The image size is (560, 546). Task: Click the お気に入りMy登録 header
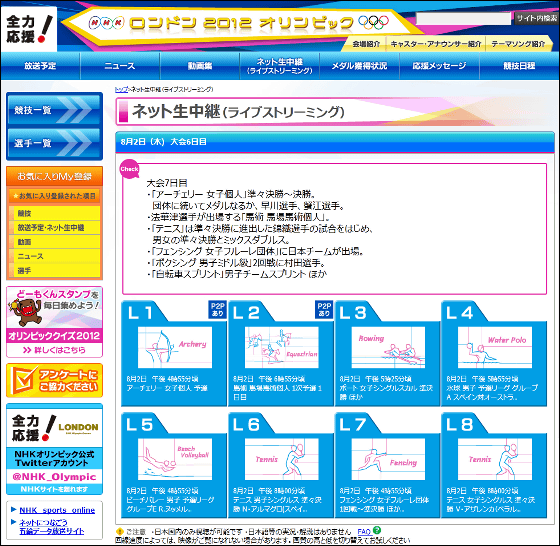click(x=54, y=176)
